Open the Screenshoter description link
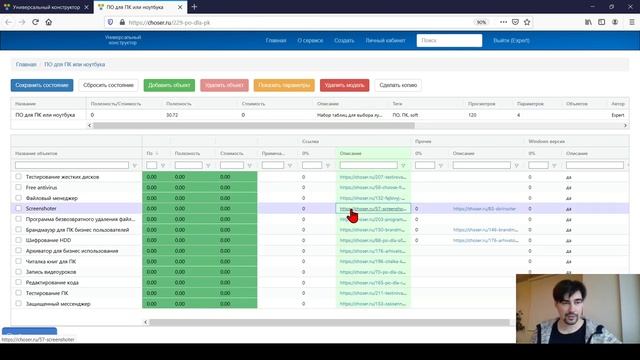This screenshot has height=360, width=640. [373, 209]
